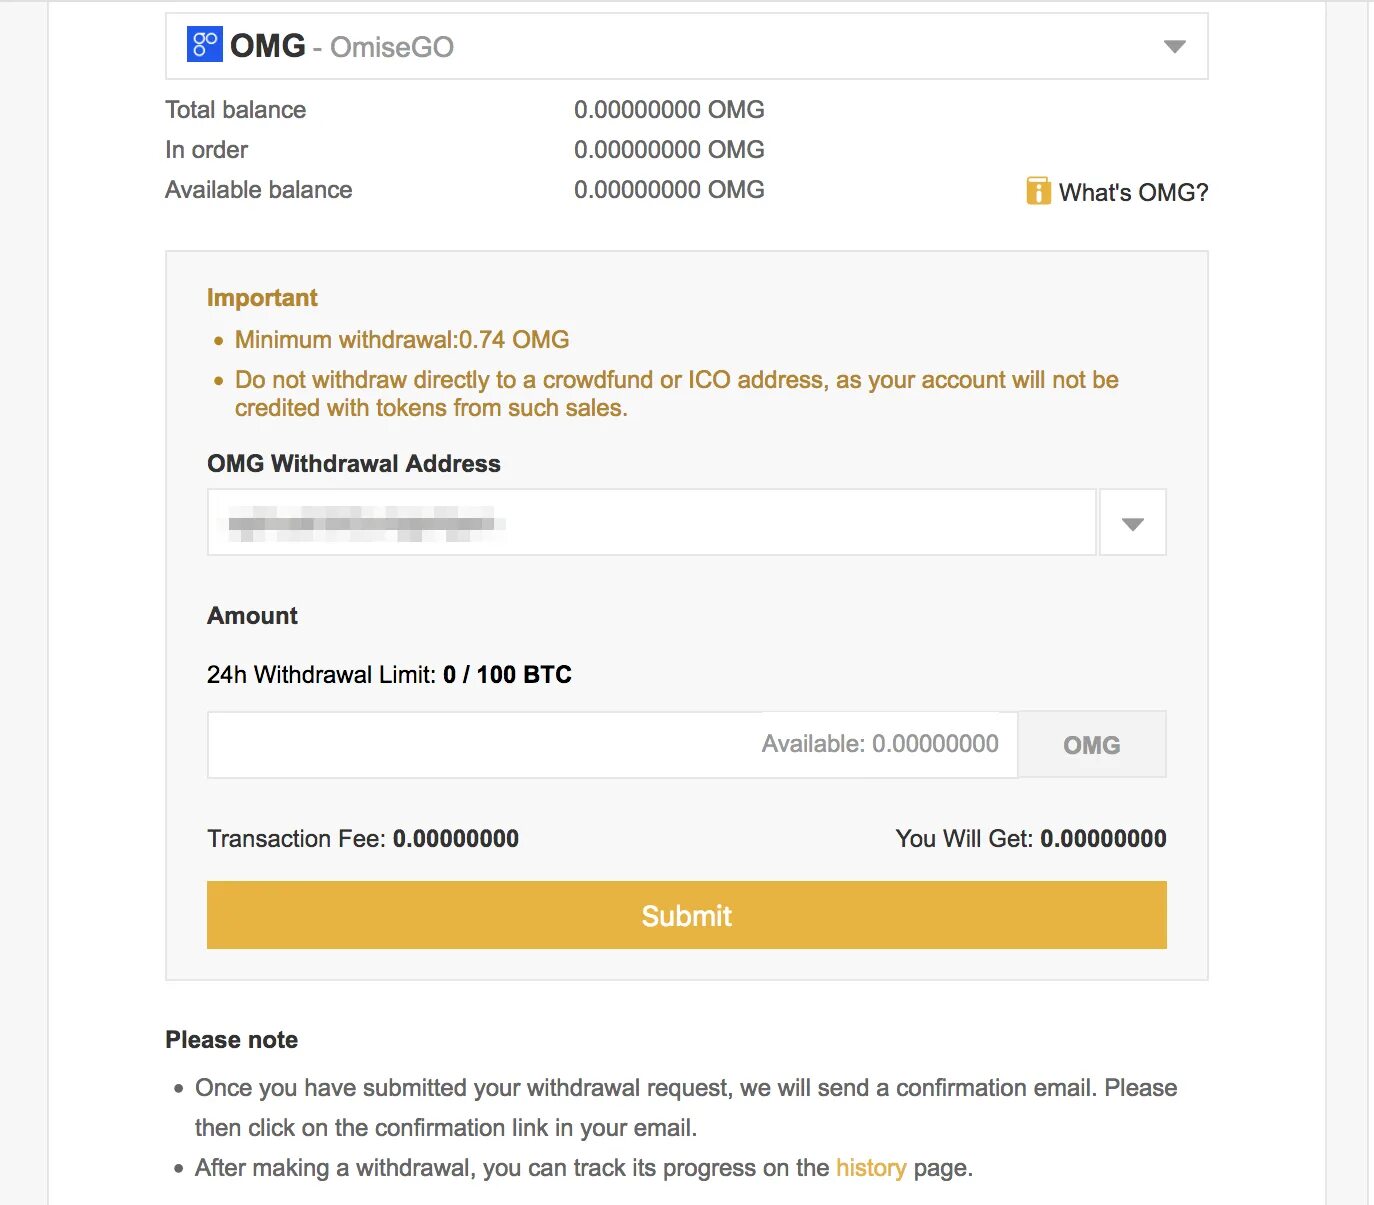The image size is (1374, 1205).
Task: Click the 24h Withdrawal Limit text
Action: 389,675
